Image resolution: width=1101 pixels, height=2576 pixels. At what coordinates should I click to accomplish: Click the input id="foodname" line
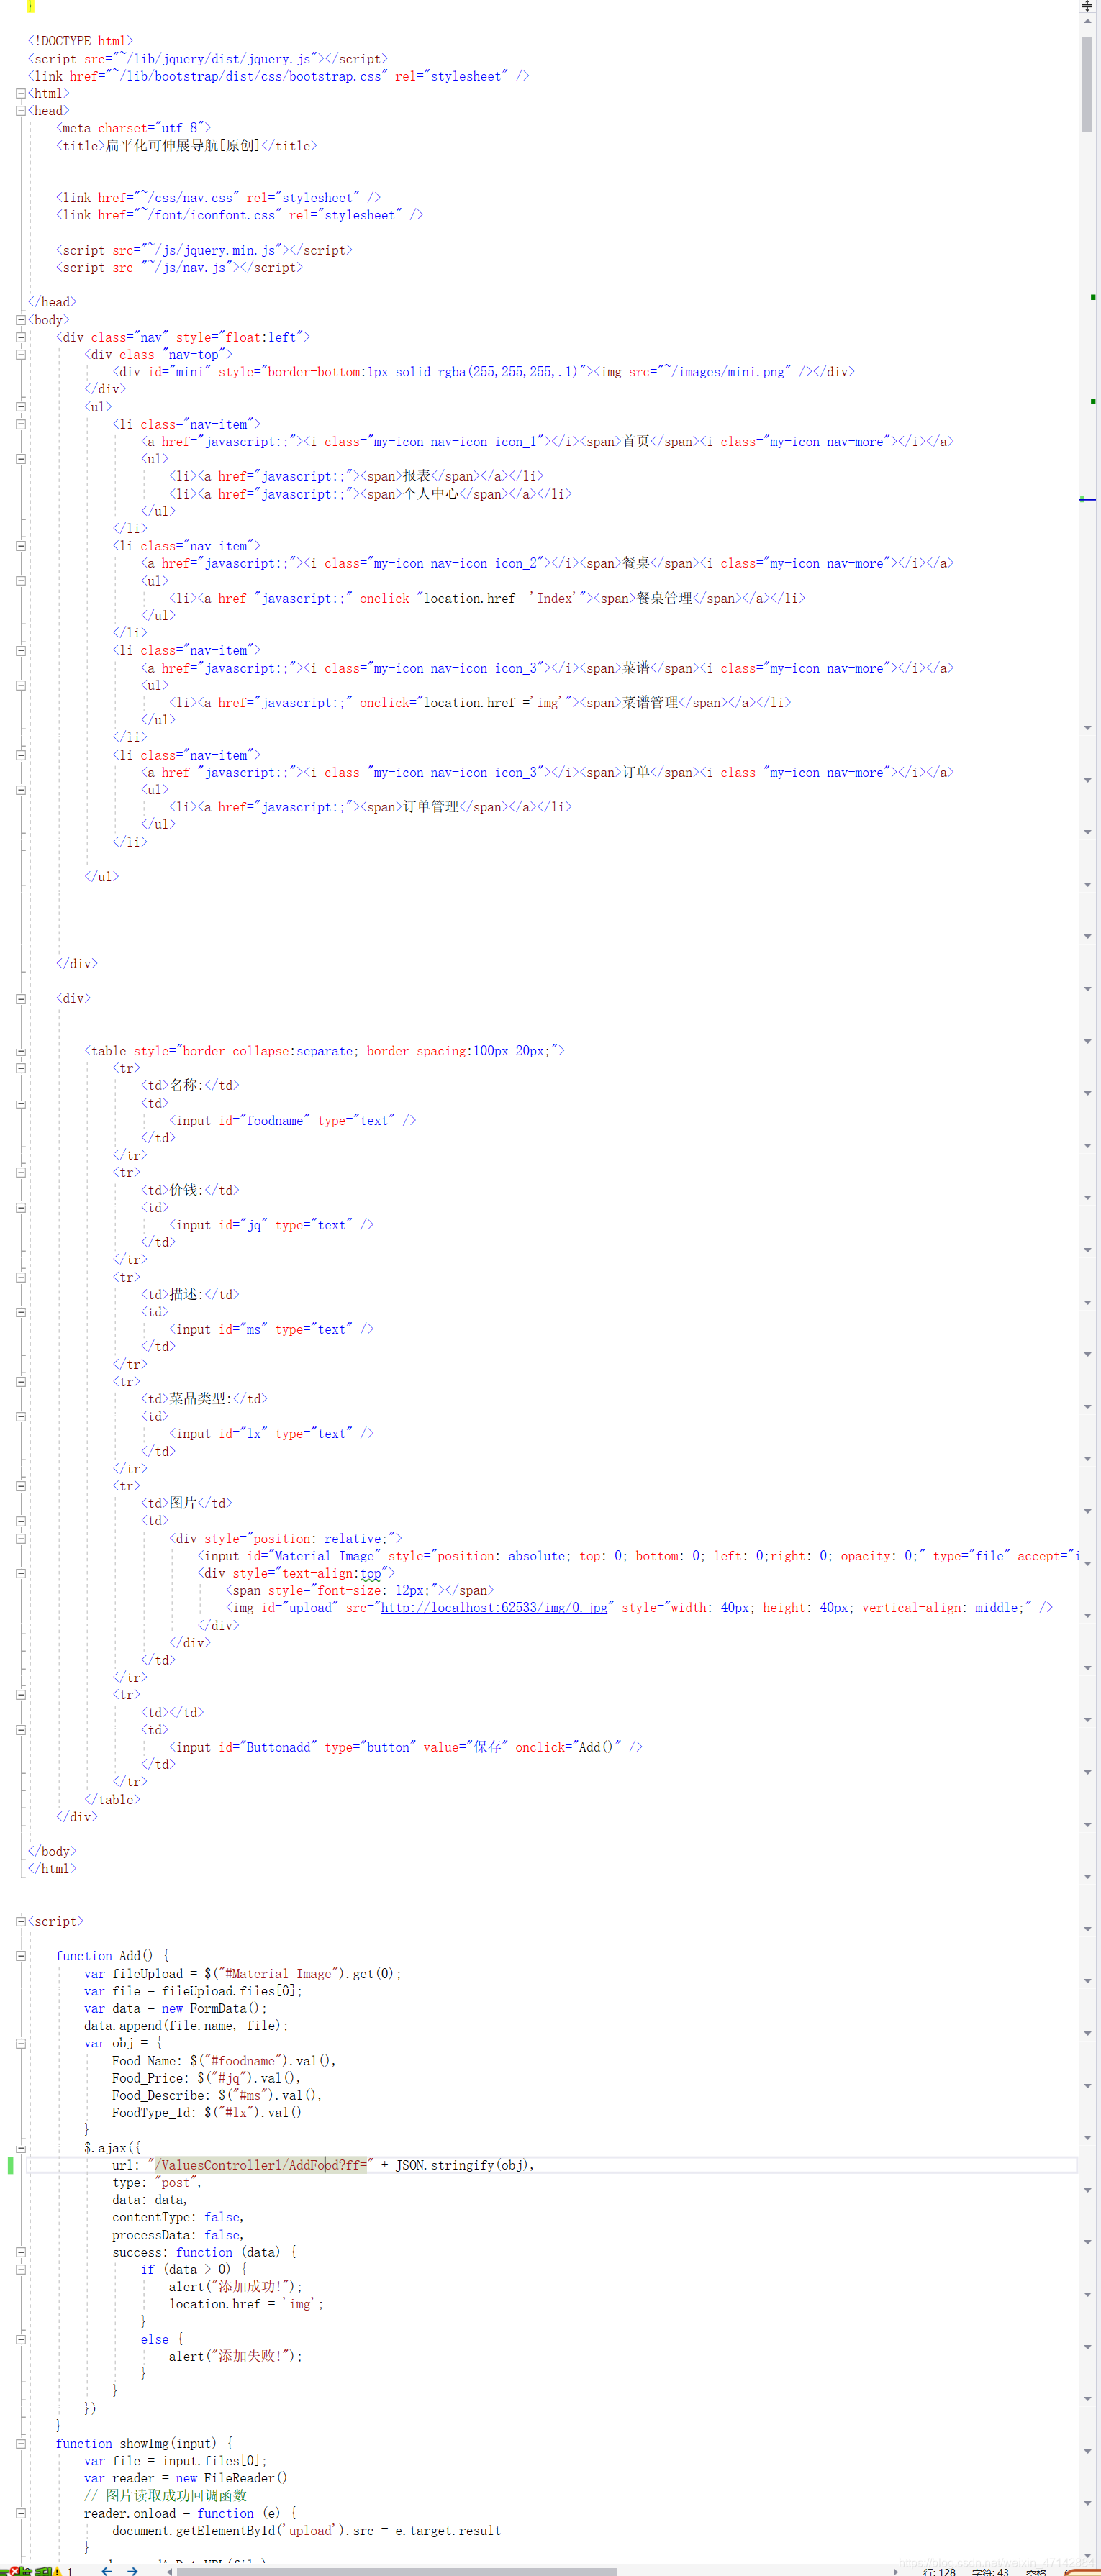[x=292, y=1121]
